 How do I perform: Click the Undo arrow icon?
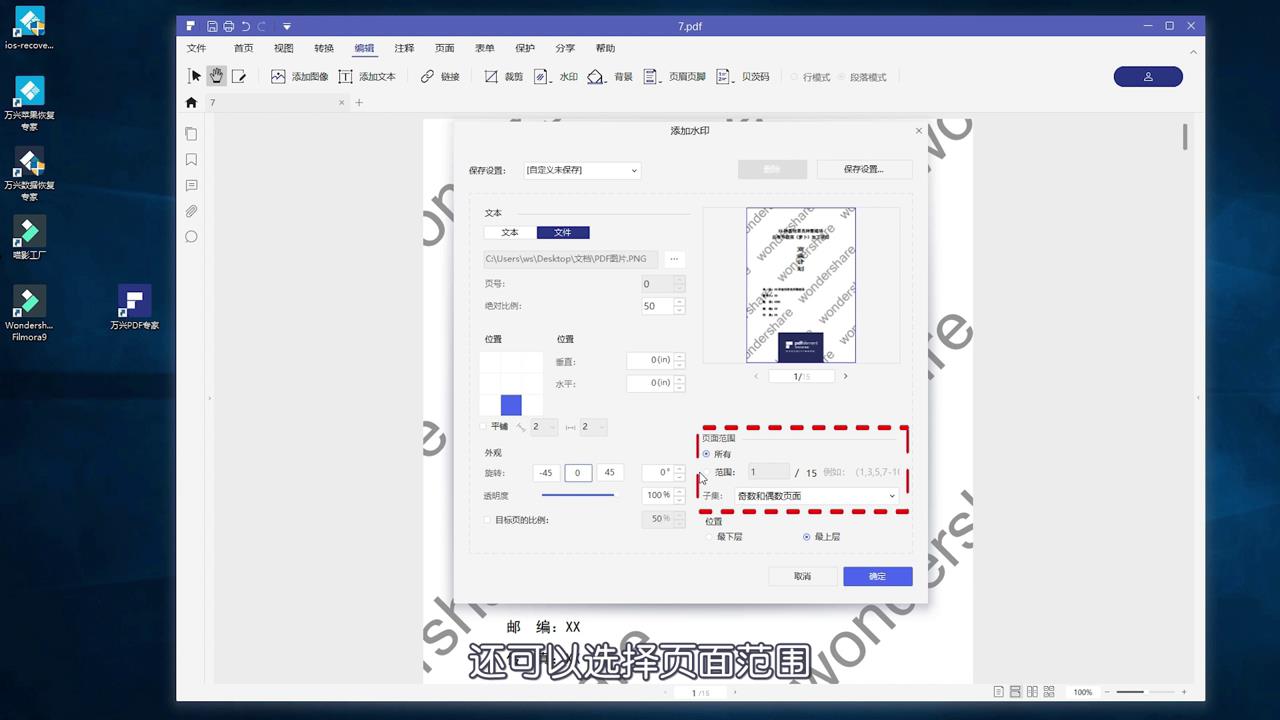(245, 26)
